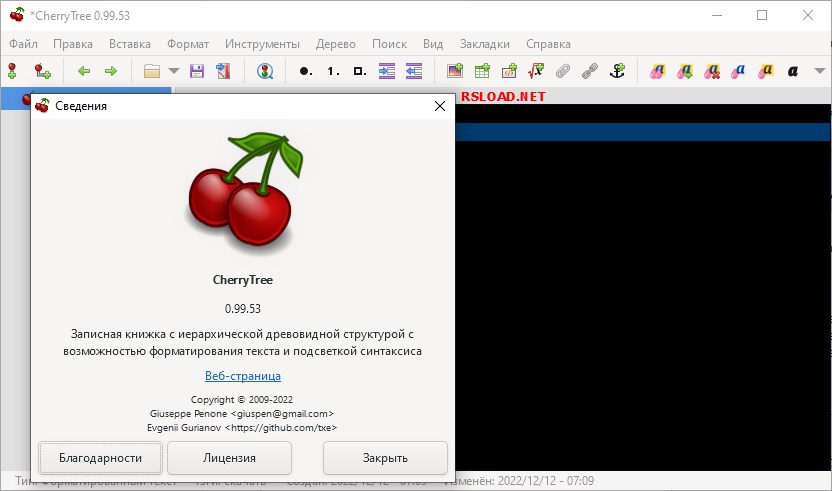Open the find in nodes traffic-light icon
This screenshot has height=491, width=832.
pos(265,71)
